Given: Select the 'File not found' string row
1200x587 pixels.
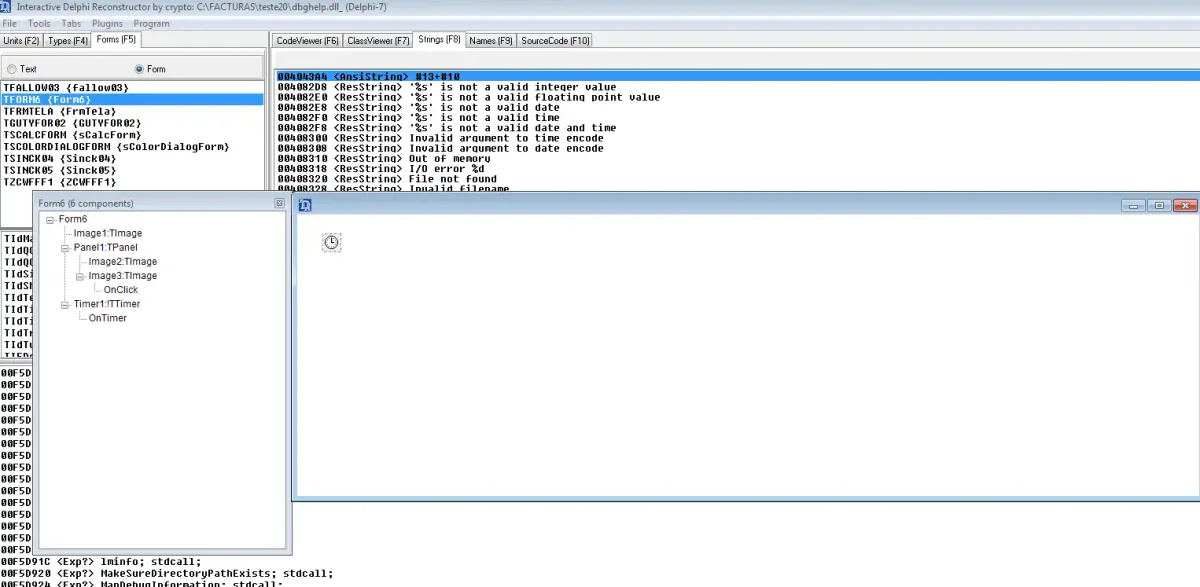Looking at the screenshot, I should click(x=737, y=178).
